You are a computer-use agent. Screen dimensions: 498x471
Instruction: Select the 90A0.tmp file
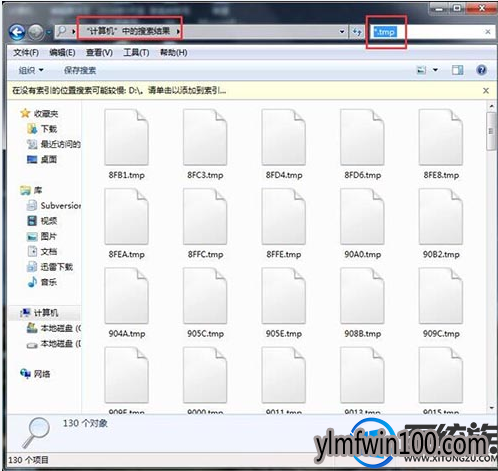[362, 223]
